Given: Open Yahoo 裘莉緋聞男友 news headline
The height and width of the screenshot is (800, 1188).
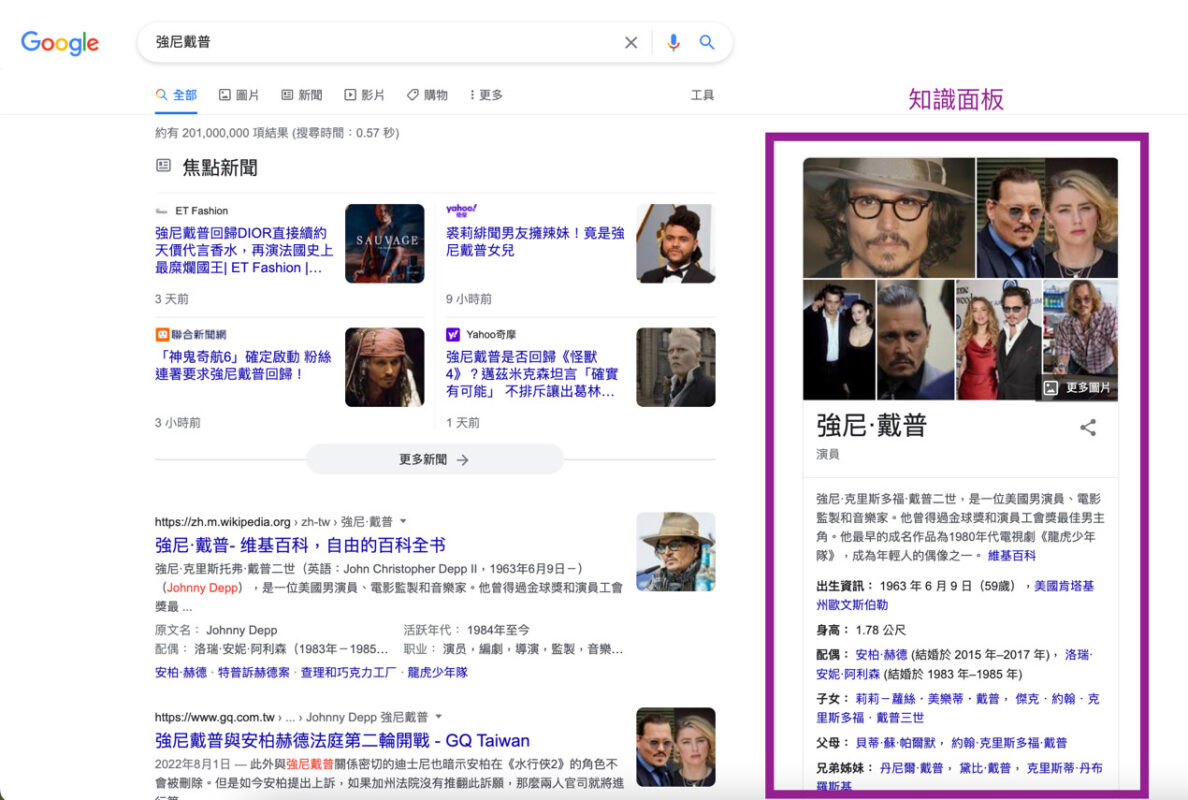Looking at the screenshot, I should click(x=535, y=242).
